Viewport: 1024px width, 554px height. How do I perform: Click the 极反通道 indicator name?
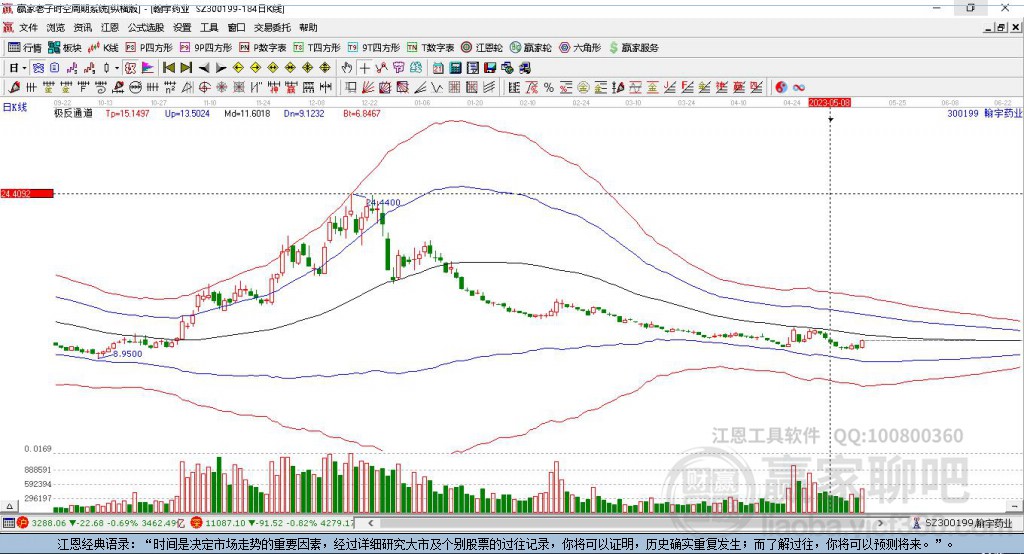pos(73,114)
